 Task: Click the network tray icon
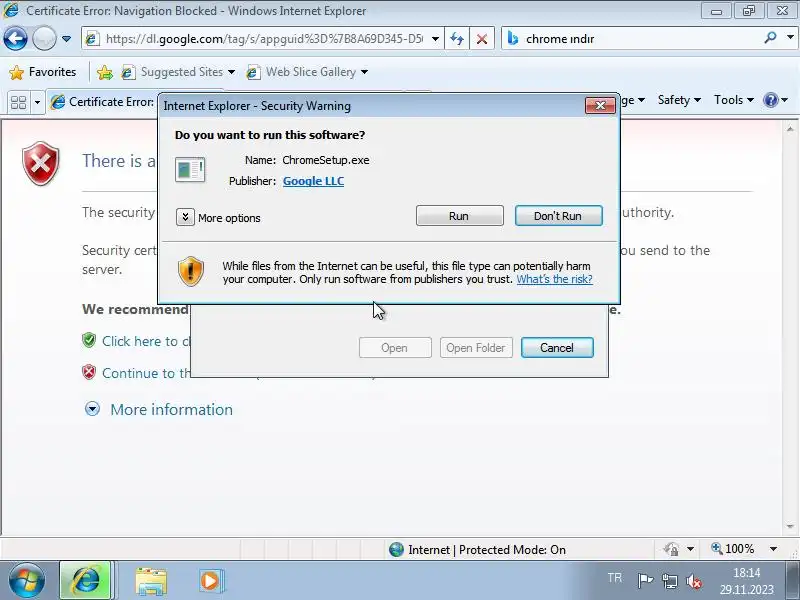669,581
